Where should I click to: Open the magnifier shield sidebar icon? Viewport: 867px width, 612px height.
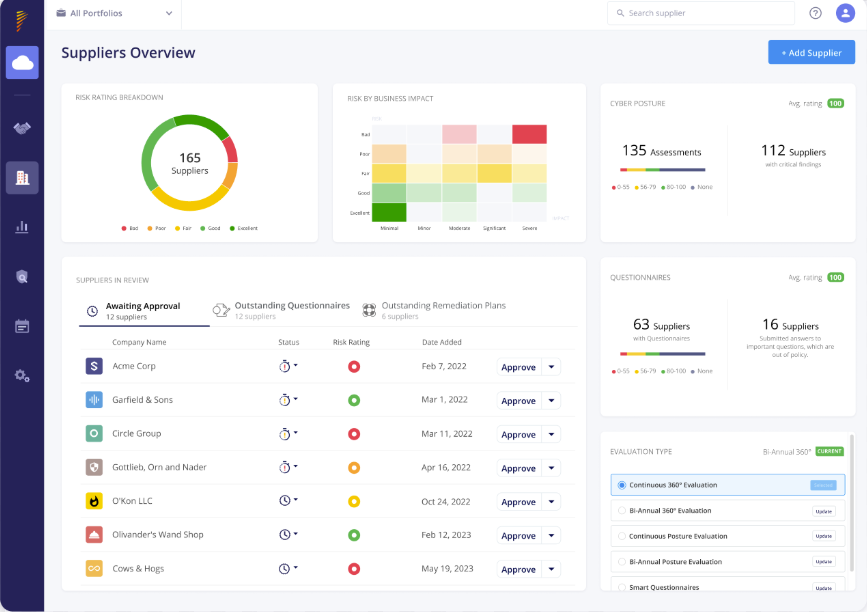[22, 276]
